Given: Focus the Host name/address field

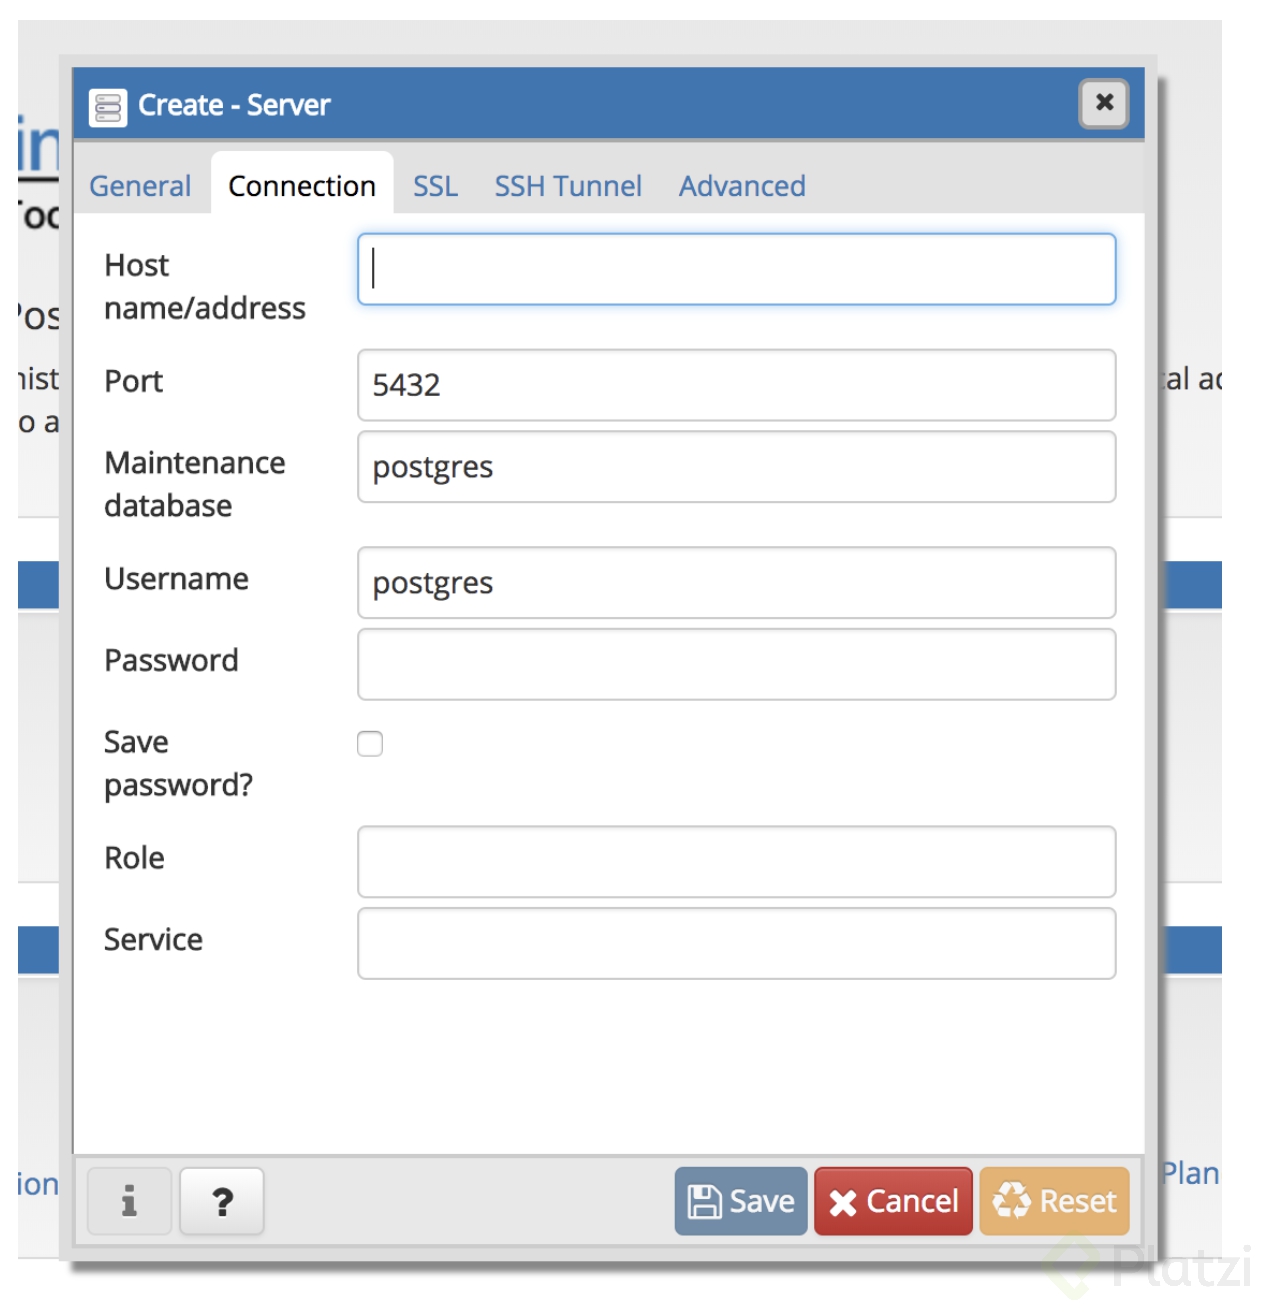Looking at the screenshot, I should pyautogui.click(x=737, y=269).
